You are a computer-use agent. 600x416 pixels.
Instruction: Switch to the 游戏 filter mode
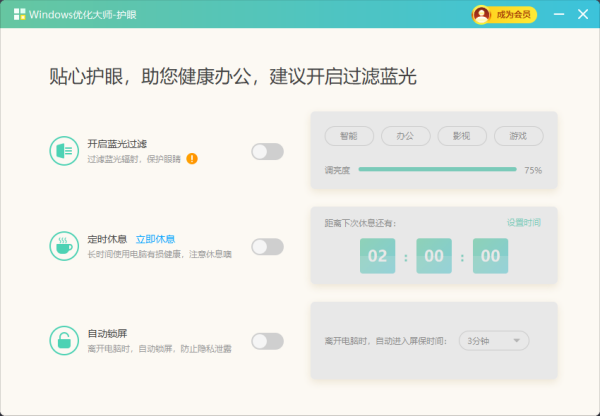pyautogui.click(x=518, y=135)
